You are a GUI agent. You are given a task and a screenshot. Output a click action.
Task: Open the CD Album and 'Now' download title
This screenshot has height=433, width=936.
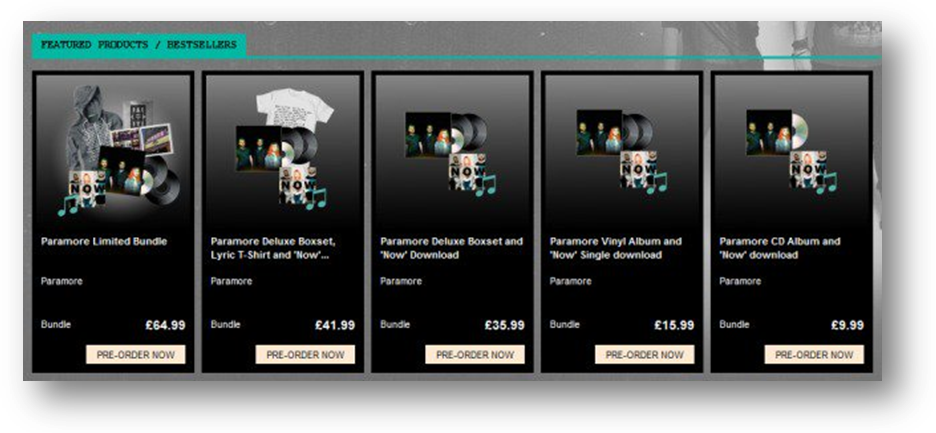780,248
